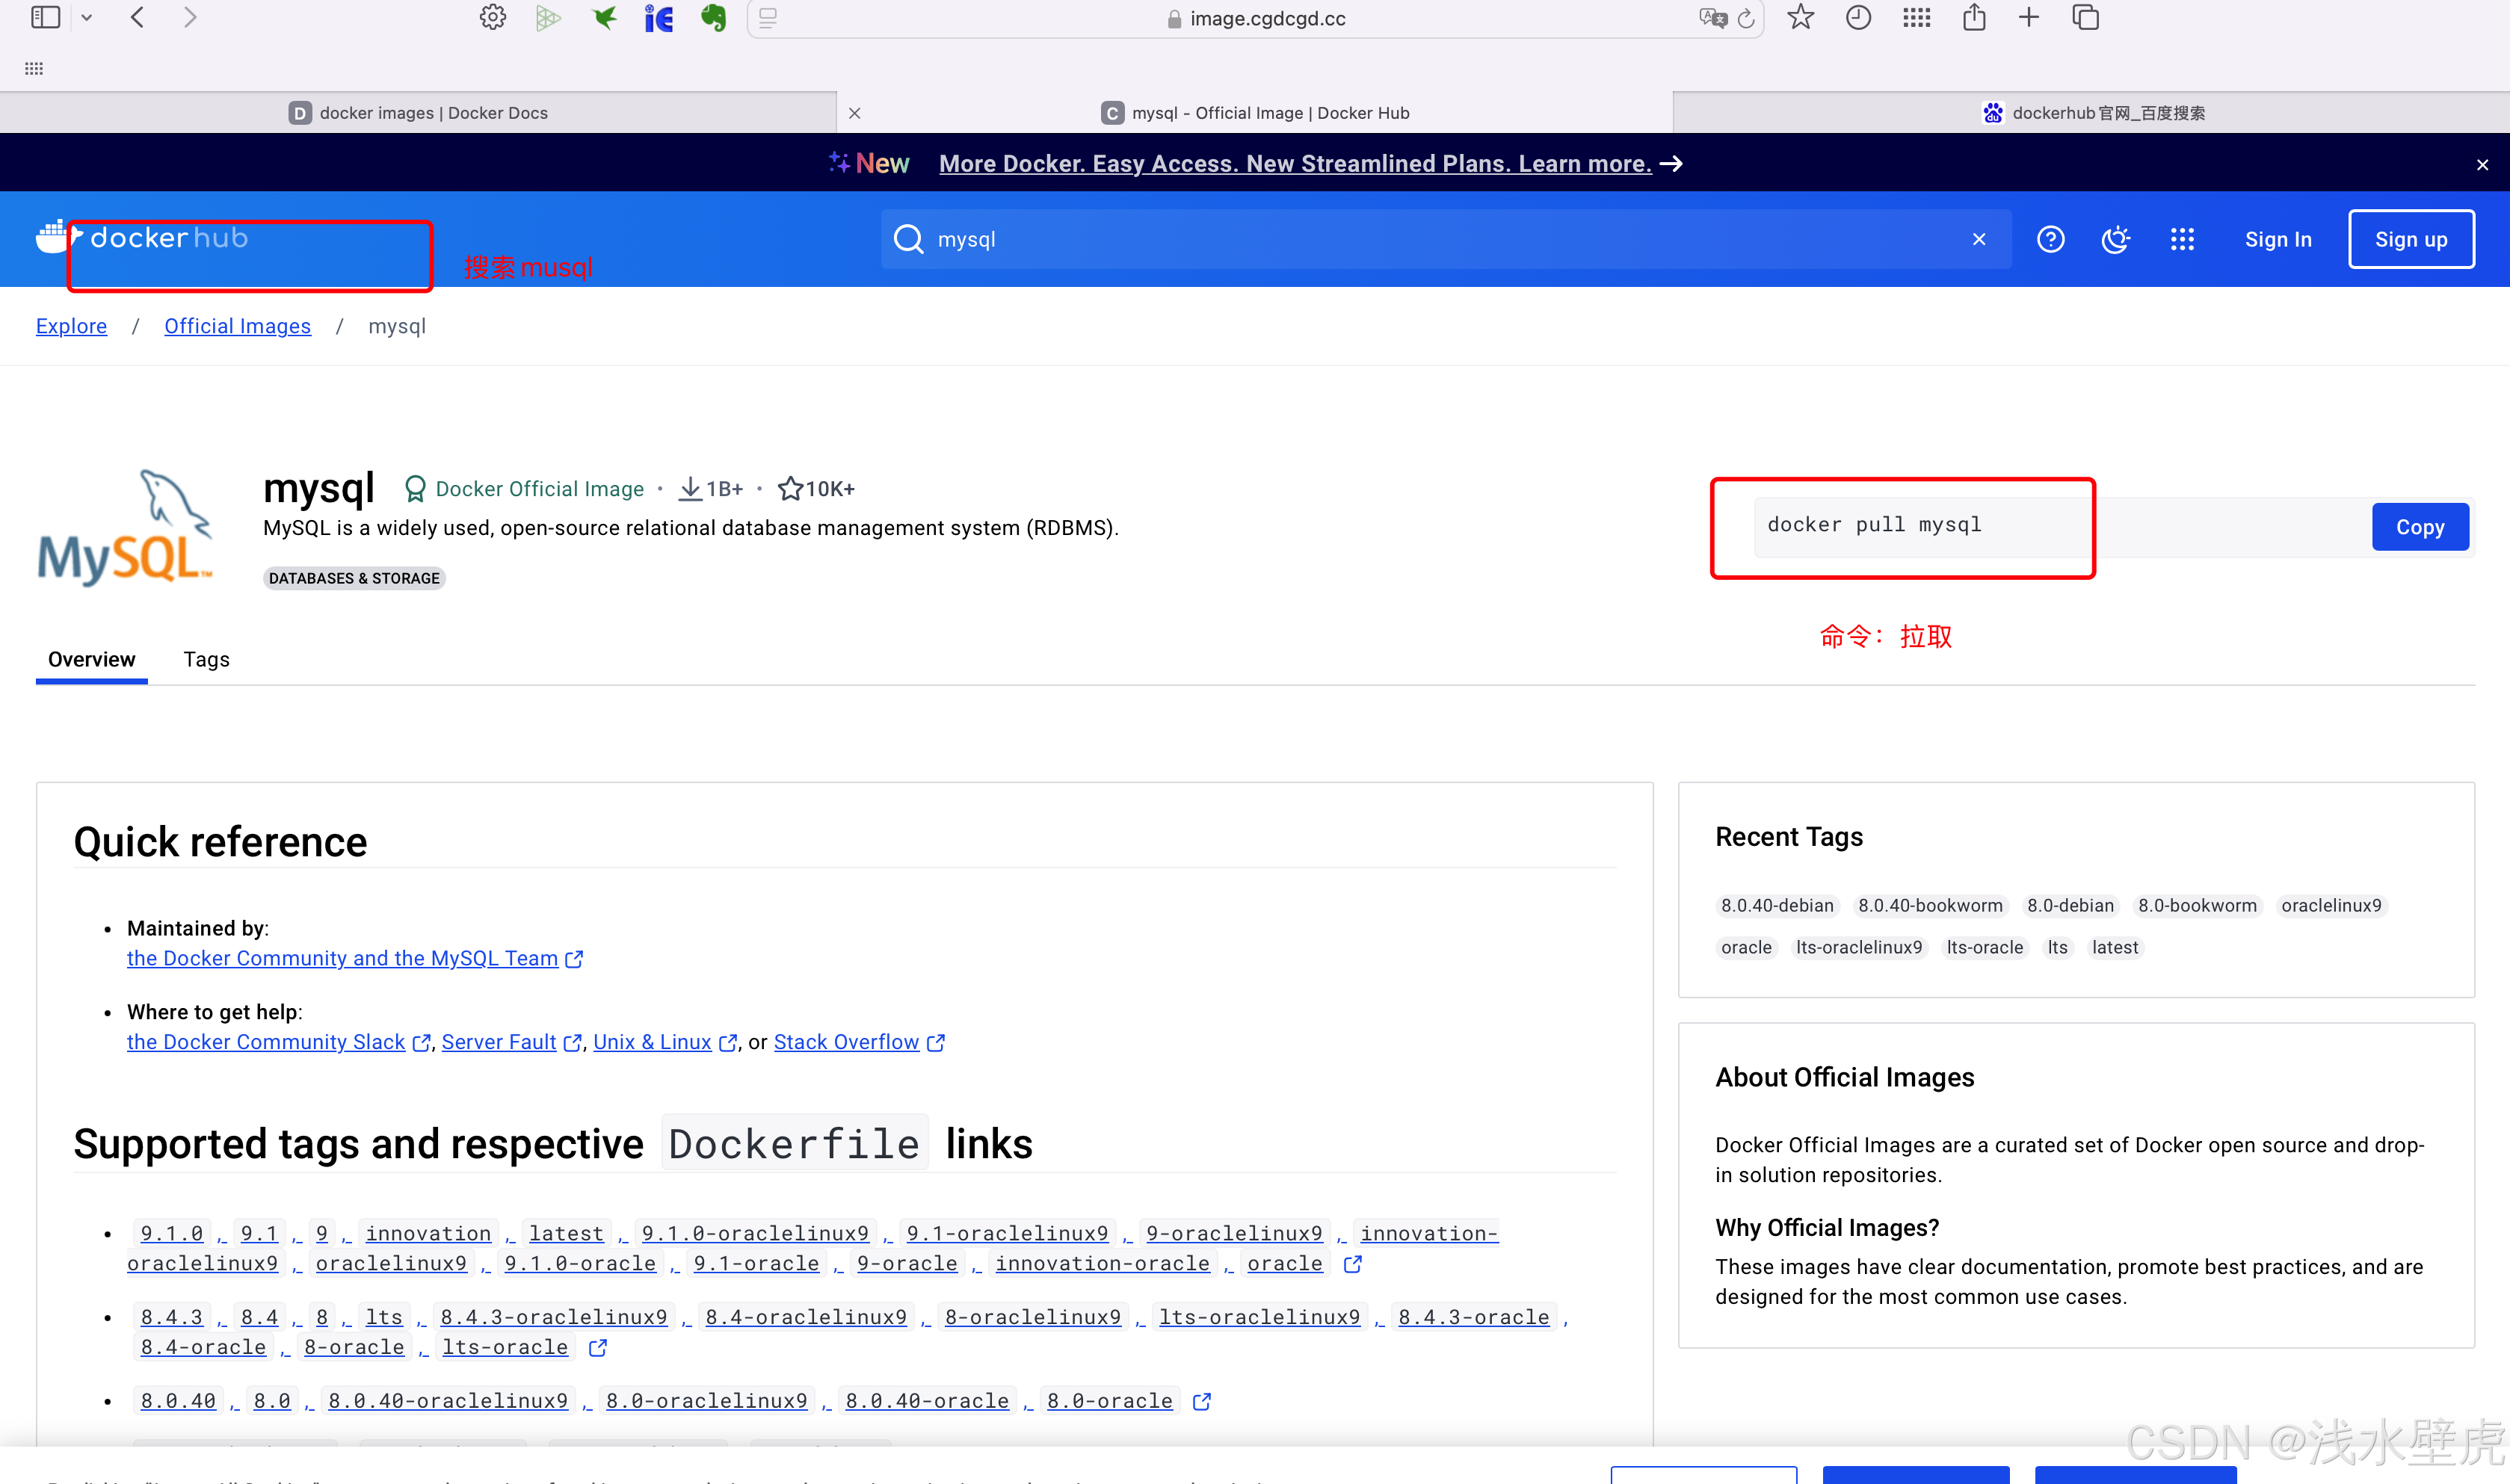Show the reader view icon
This screenshot has width=2510, height=1484.
coord(768,18)
